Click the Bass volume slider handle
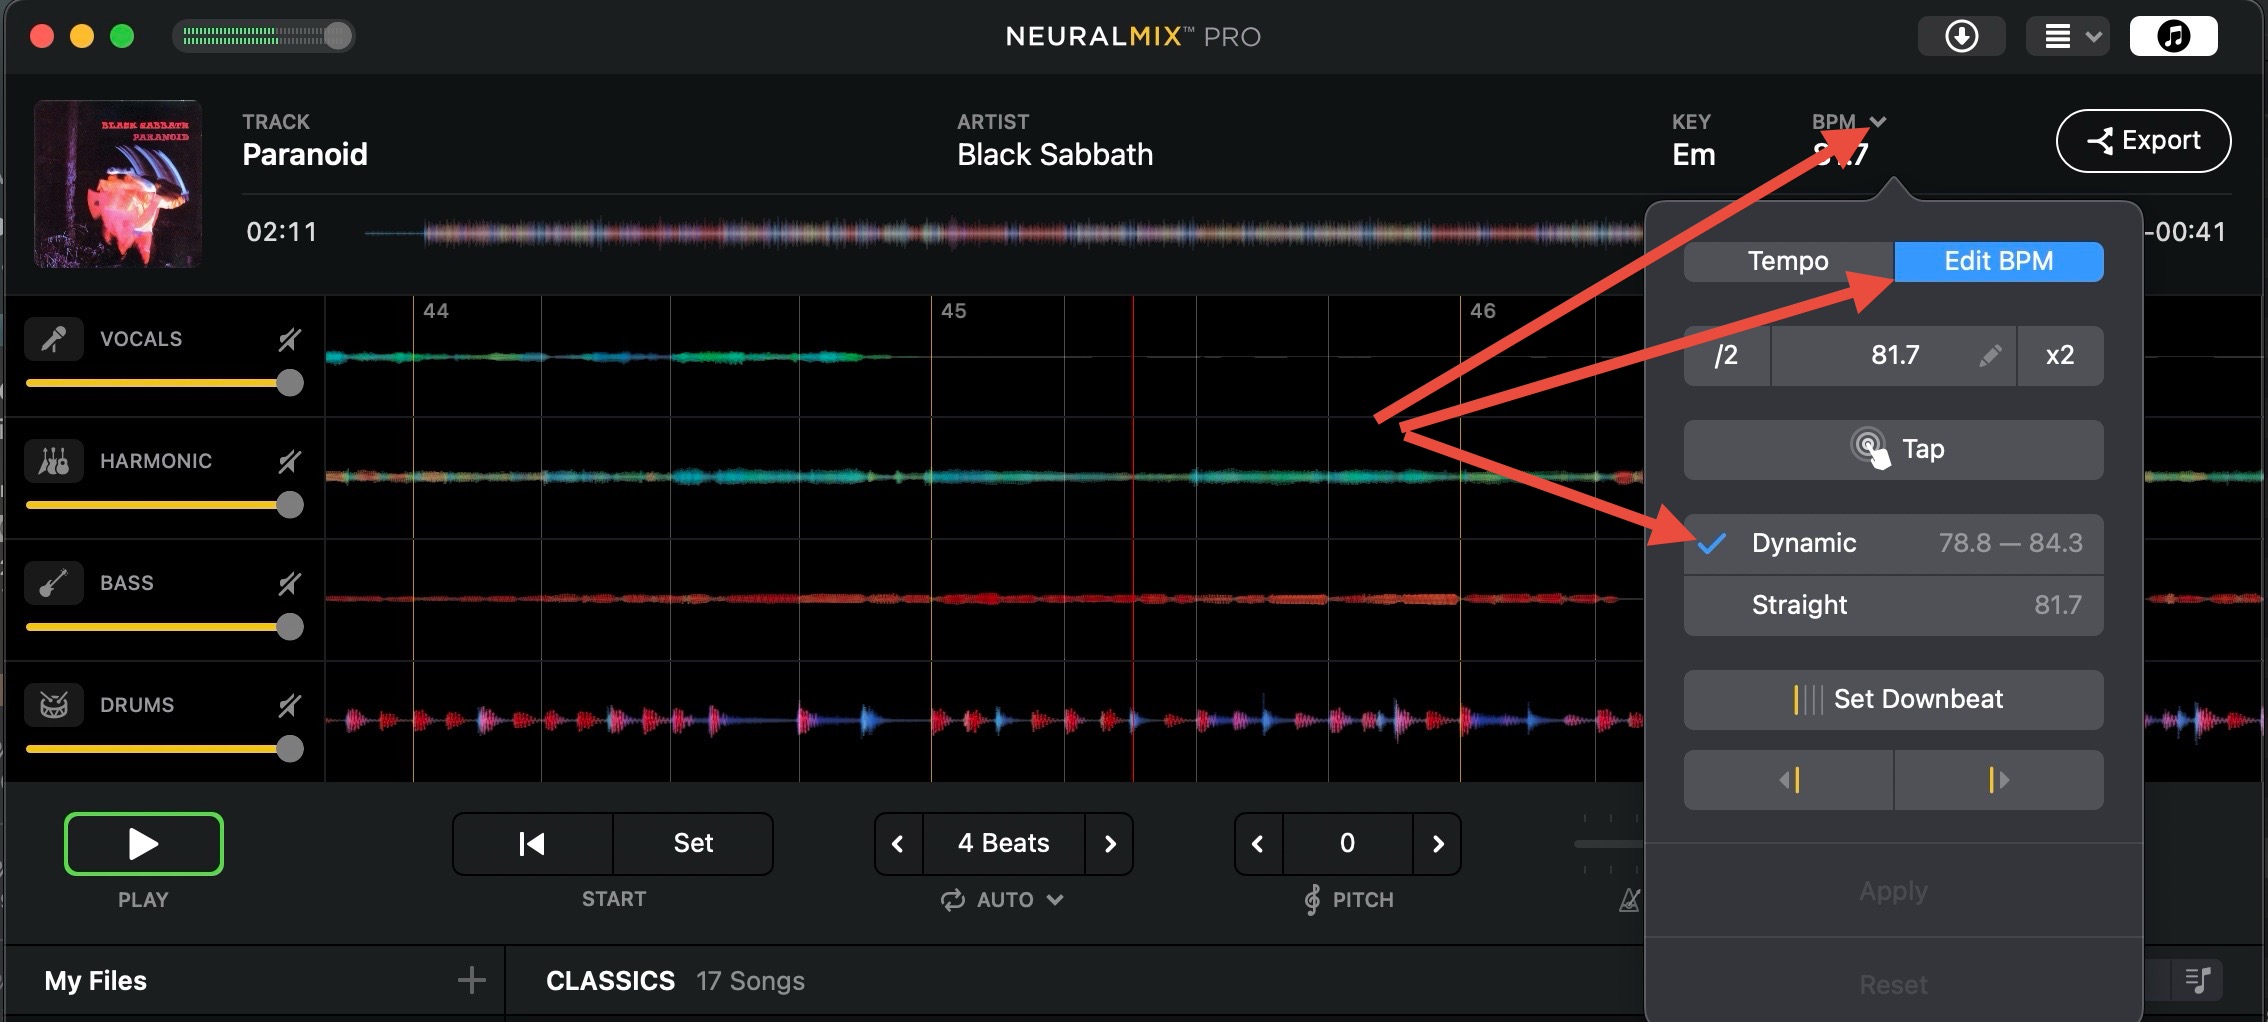 (x=290, y=627)
